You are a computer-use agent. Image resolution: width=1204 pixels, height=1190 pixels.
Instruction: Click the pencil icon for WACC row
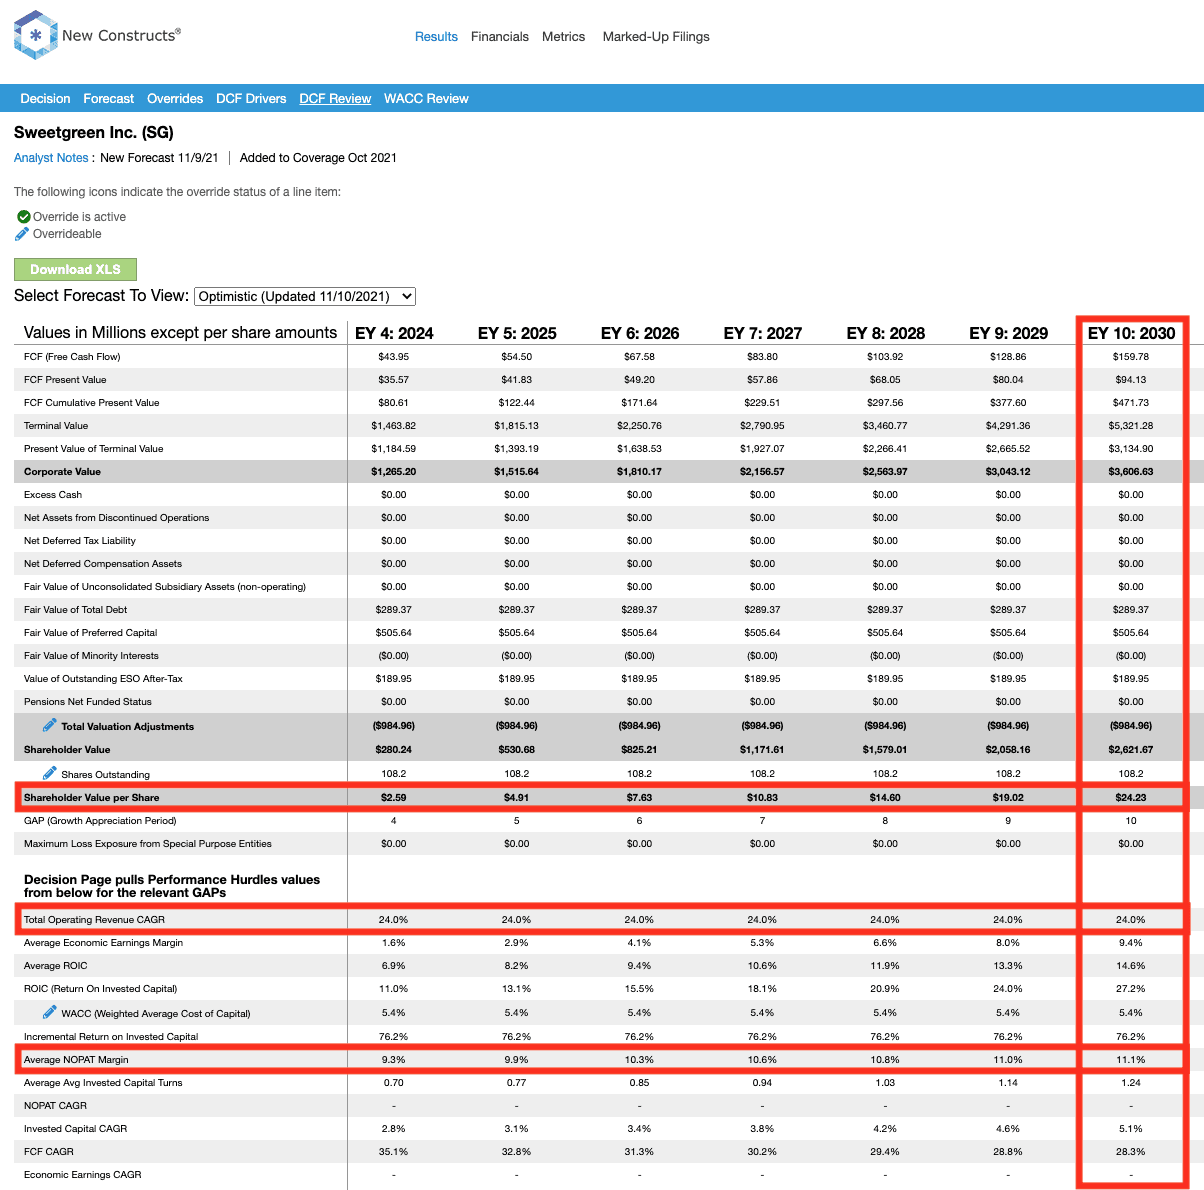pyautogui.click(x=49, y=1012)
